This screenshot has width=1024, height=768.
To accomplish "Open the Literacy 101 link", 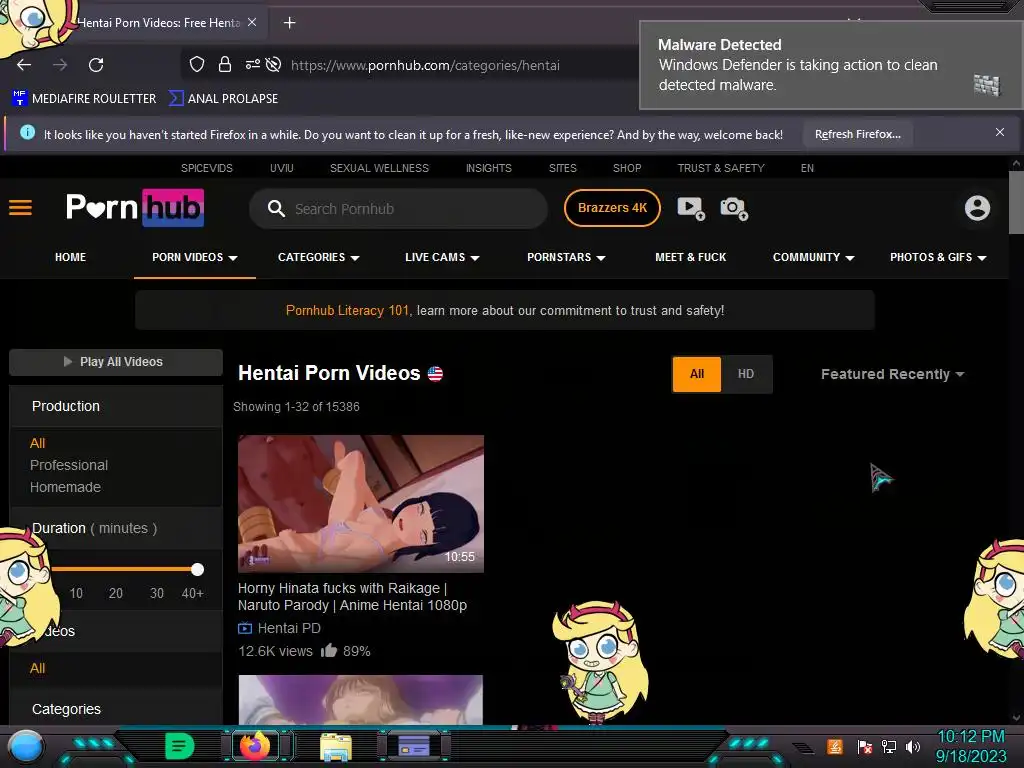I will (347, 310).
